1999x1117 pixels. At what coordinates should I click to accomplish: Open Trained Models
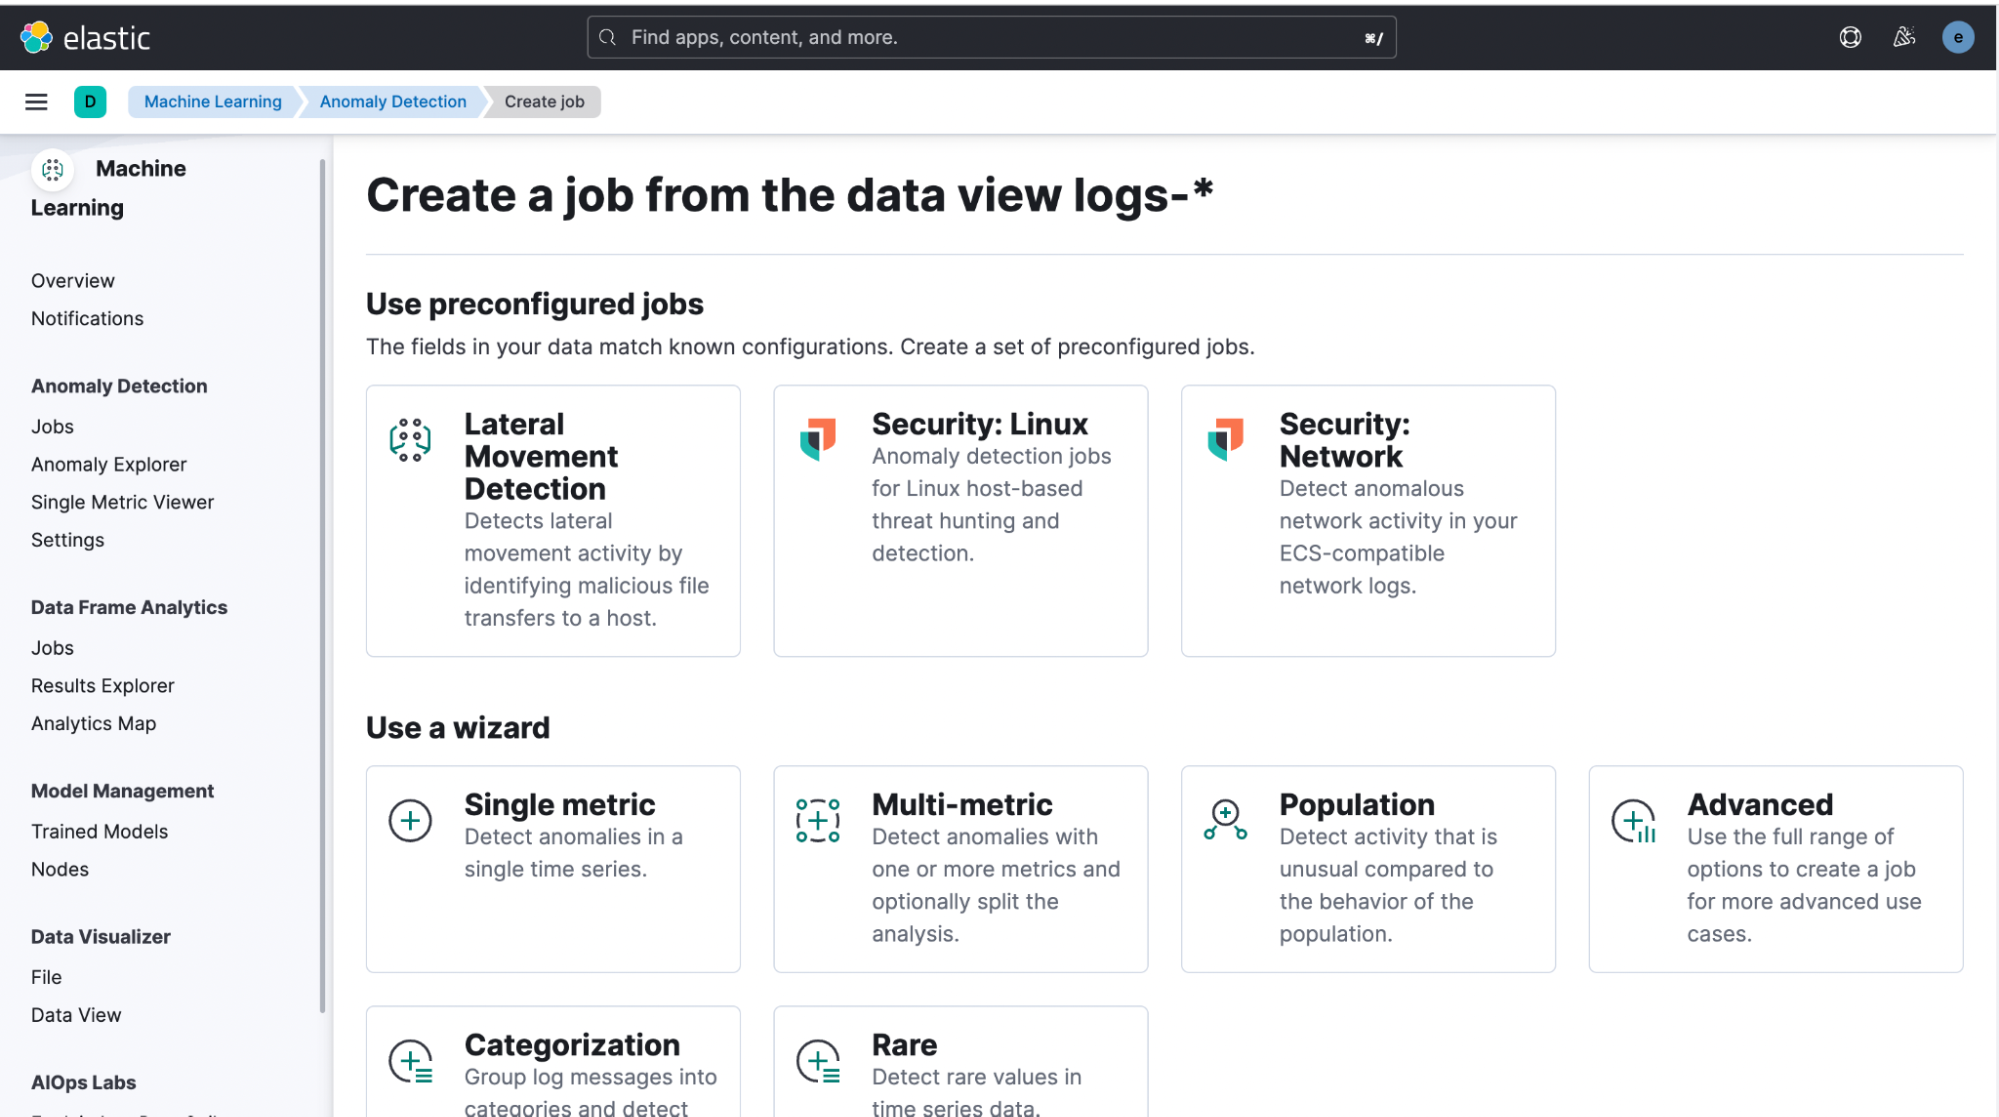pyautogui.click(x=99, y=832)
